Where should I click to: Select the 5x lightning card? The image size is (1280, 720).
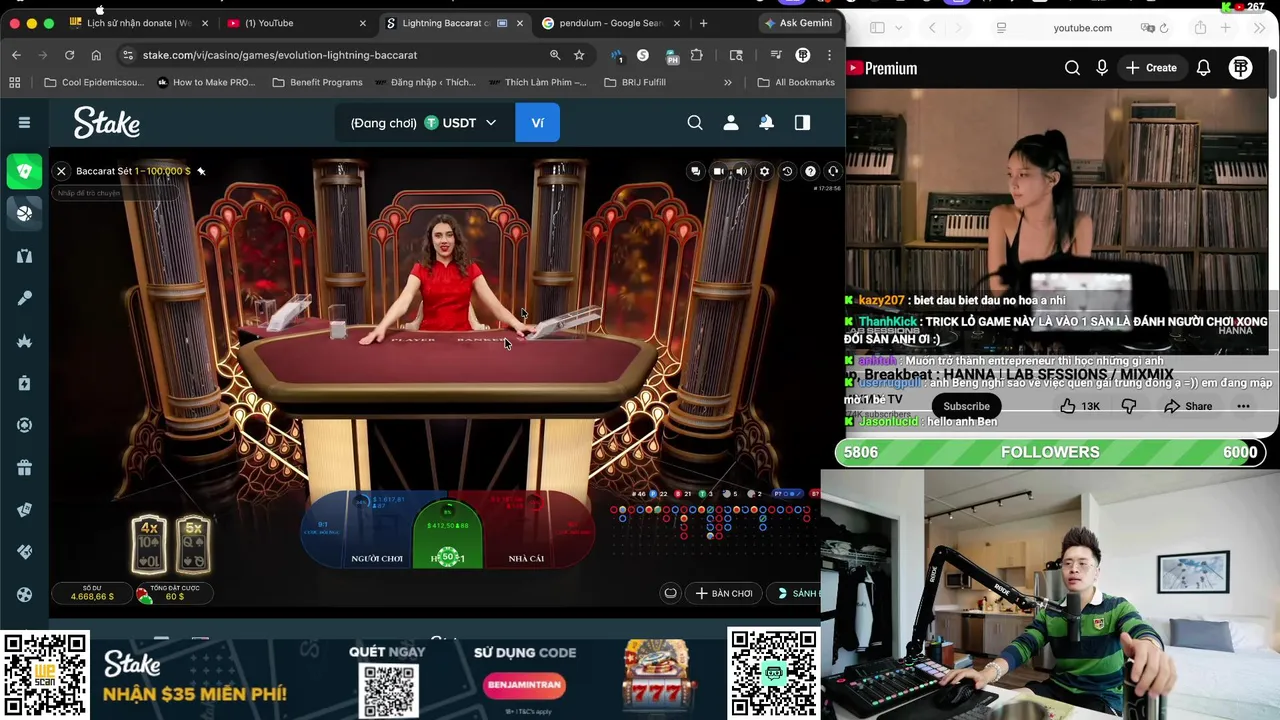193,544
